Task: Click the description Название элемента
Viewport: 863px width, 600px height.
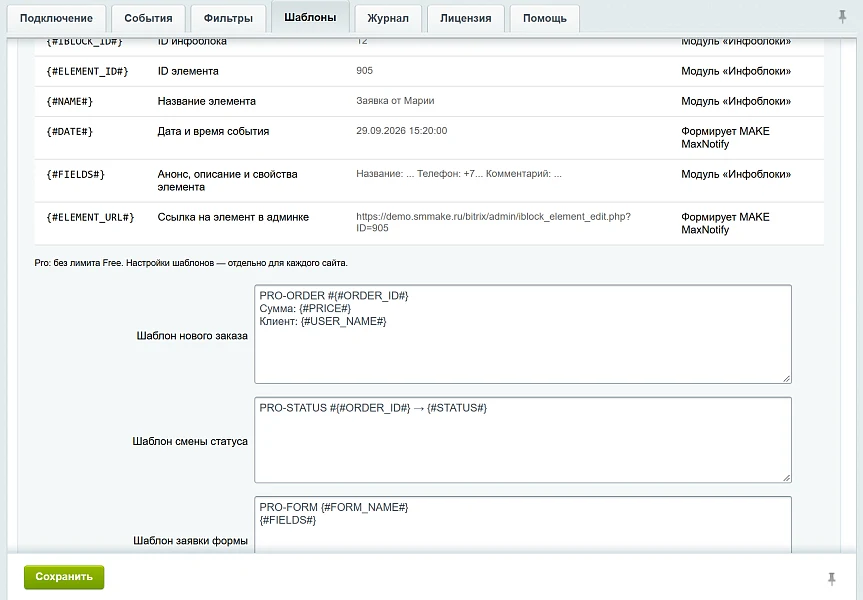Action: tap(206, 101)
